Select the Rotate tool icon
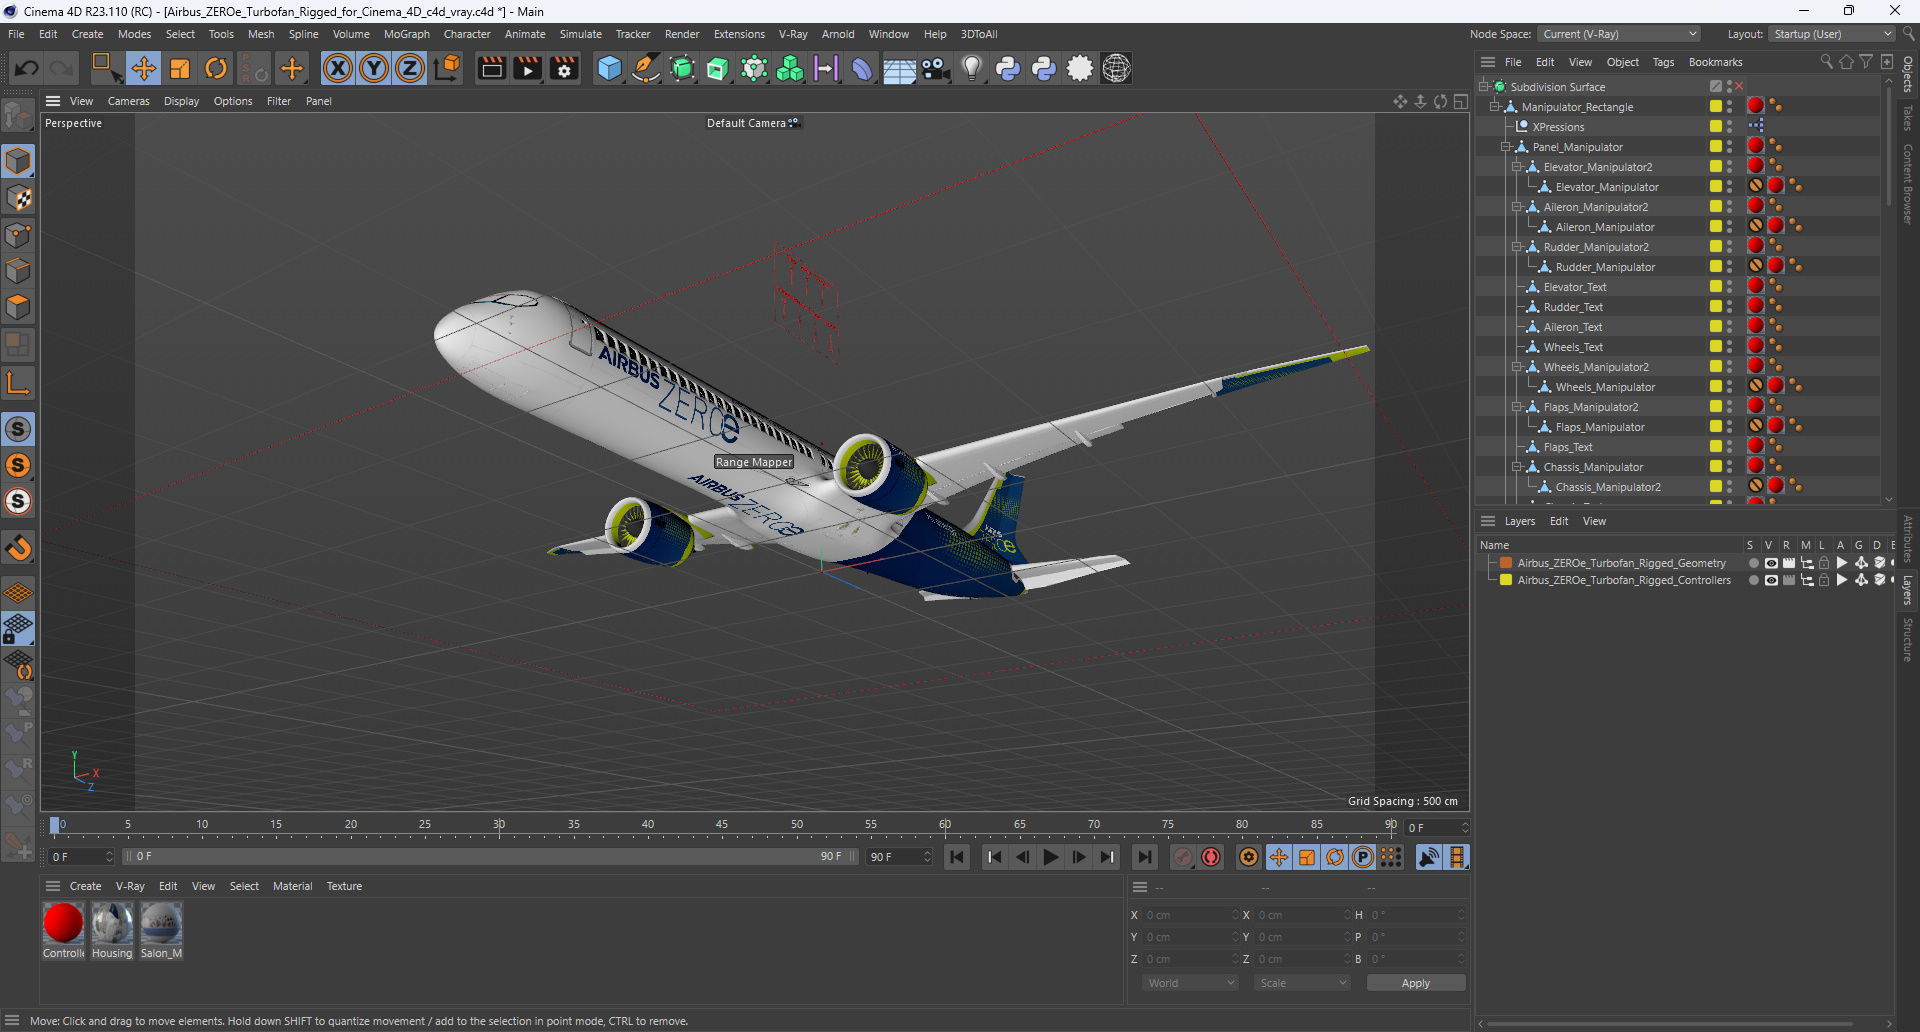 coord(216,68)
